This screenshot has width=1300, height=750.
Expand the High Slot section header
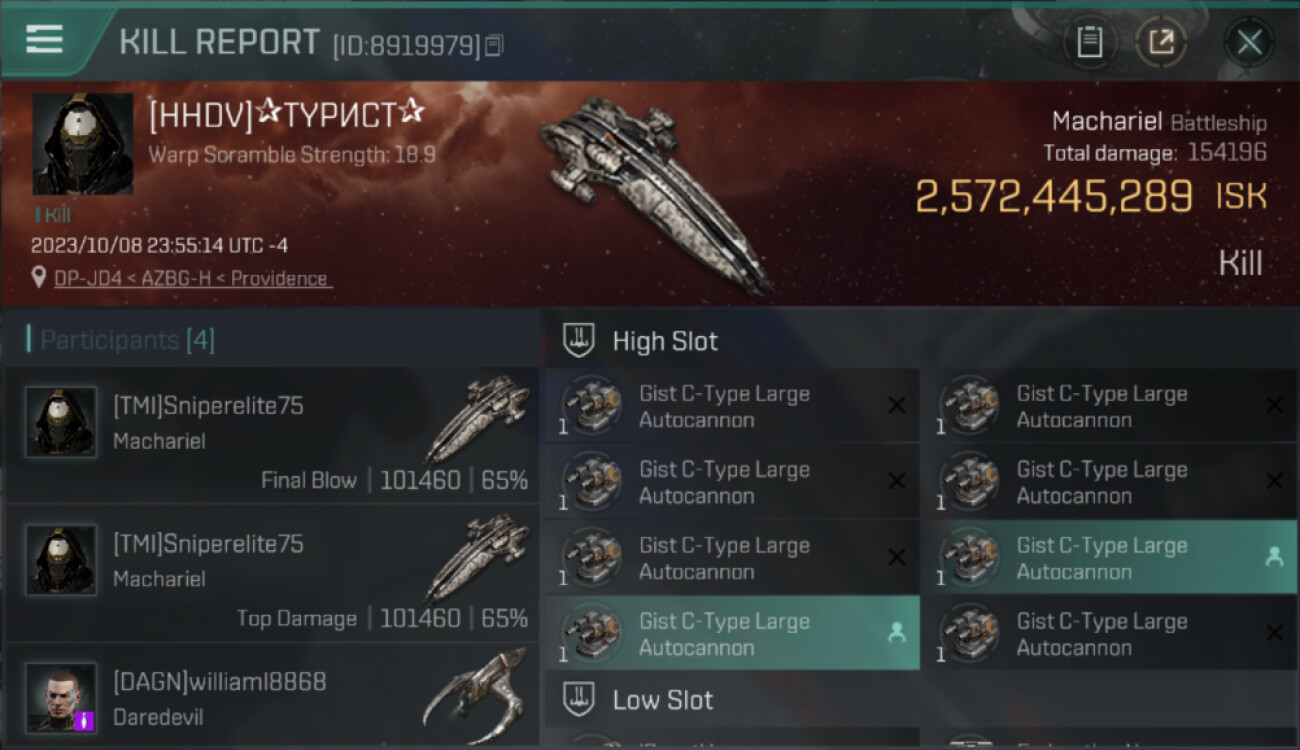[920, 341]
